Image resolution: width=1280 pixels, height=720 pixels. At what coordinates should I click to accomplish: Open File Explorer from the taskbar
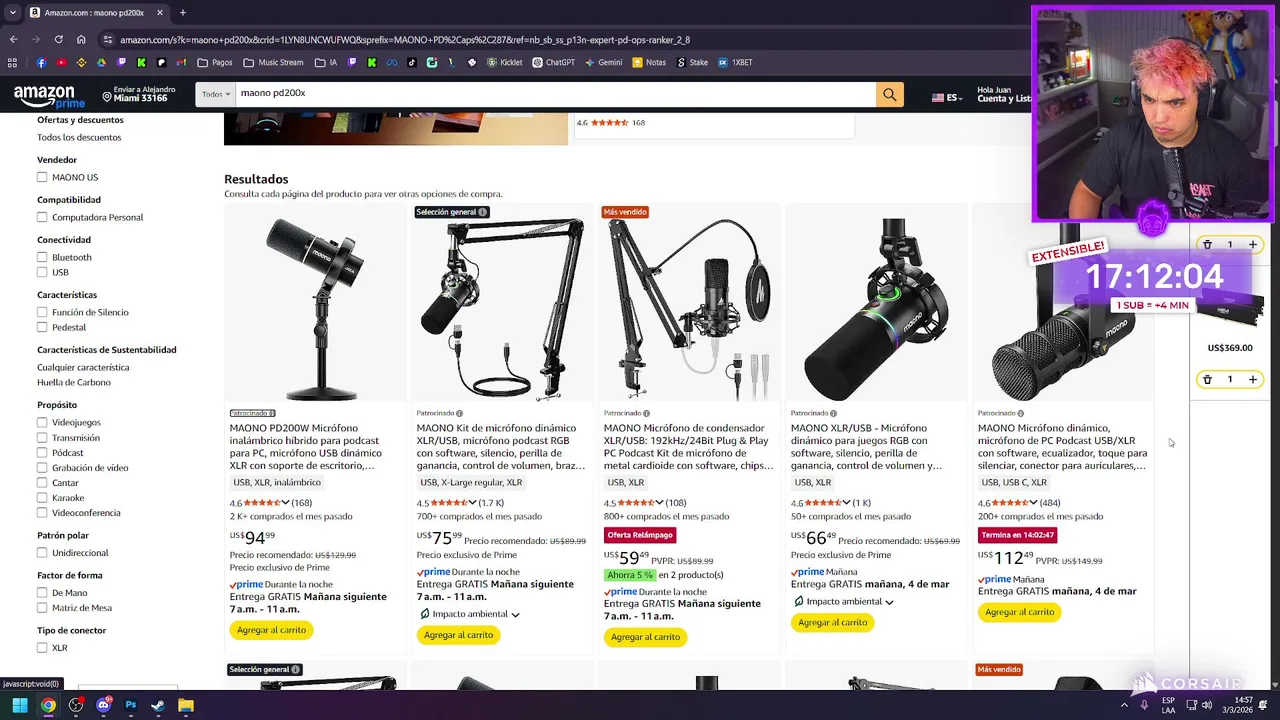point(186,705)
